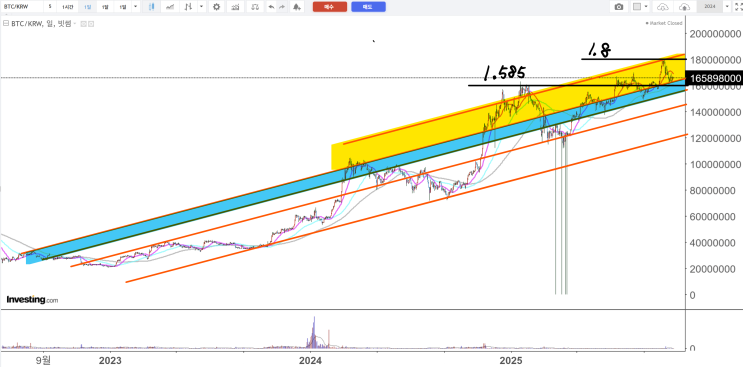Click the blue sell button
The image size is (743, 367).
click(x=368, y=7)
